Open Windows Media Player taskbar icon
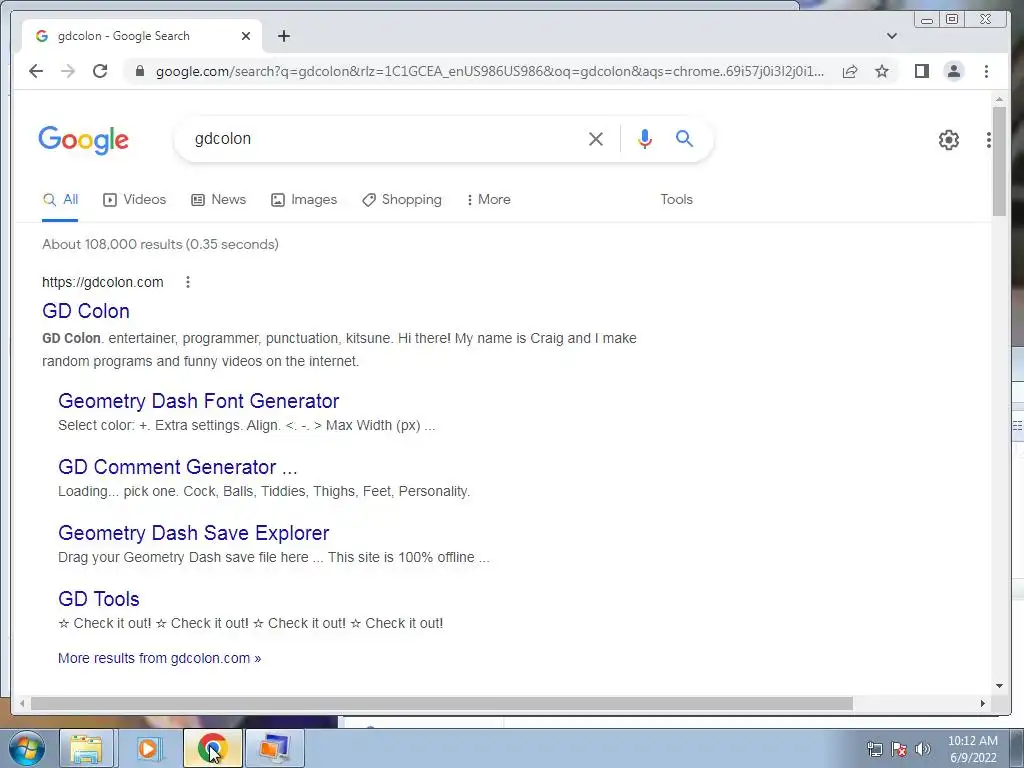 [x=148, y=748]
